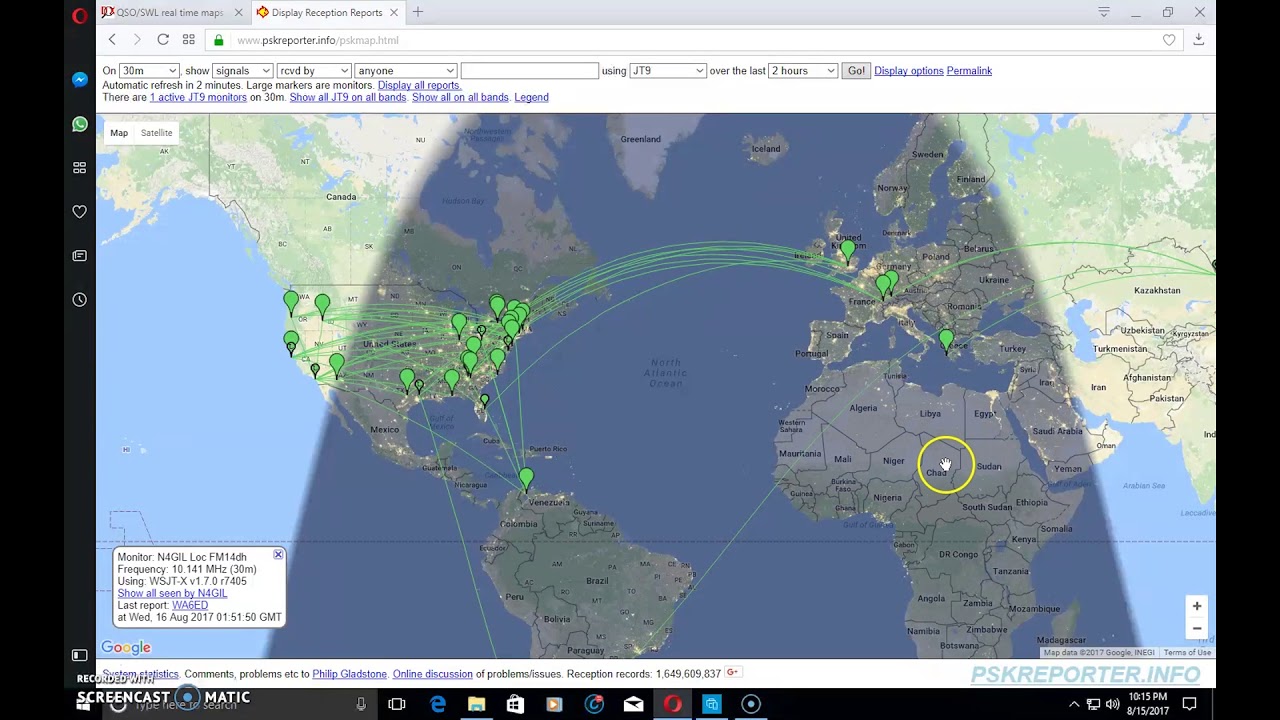Open Online discussion link

[432, 674]
